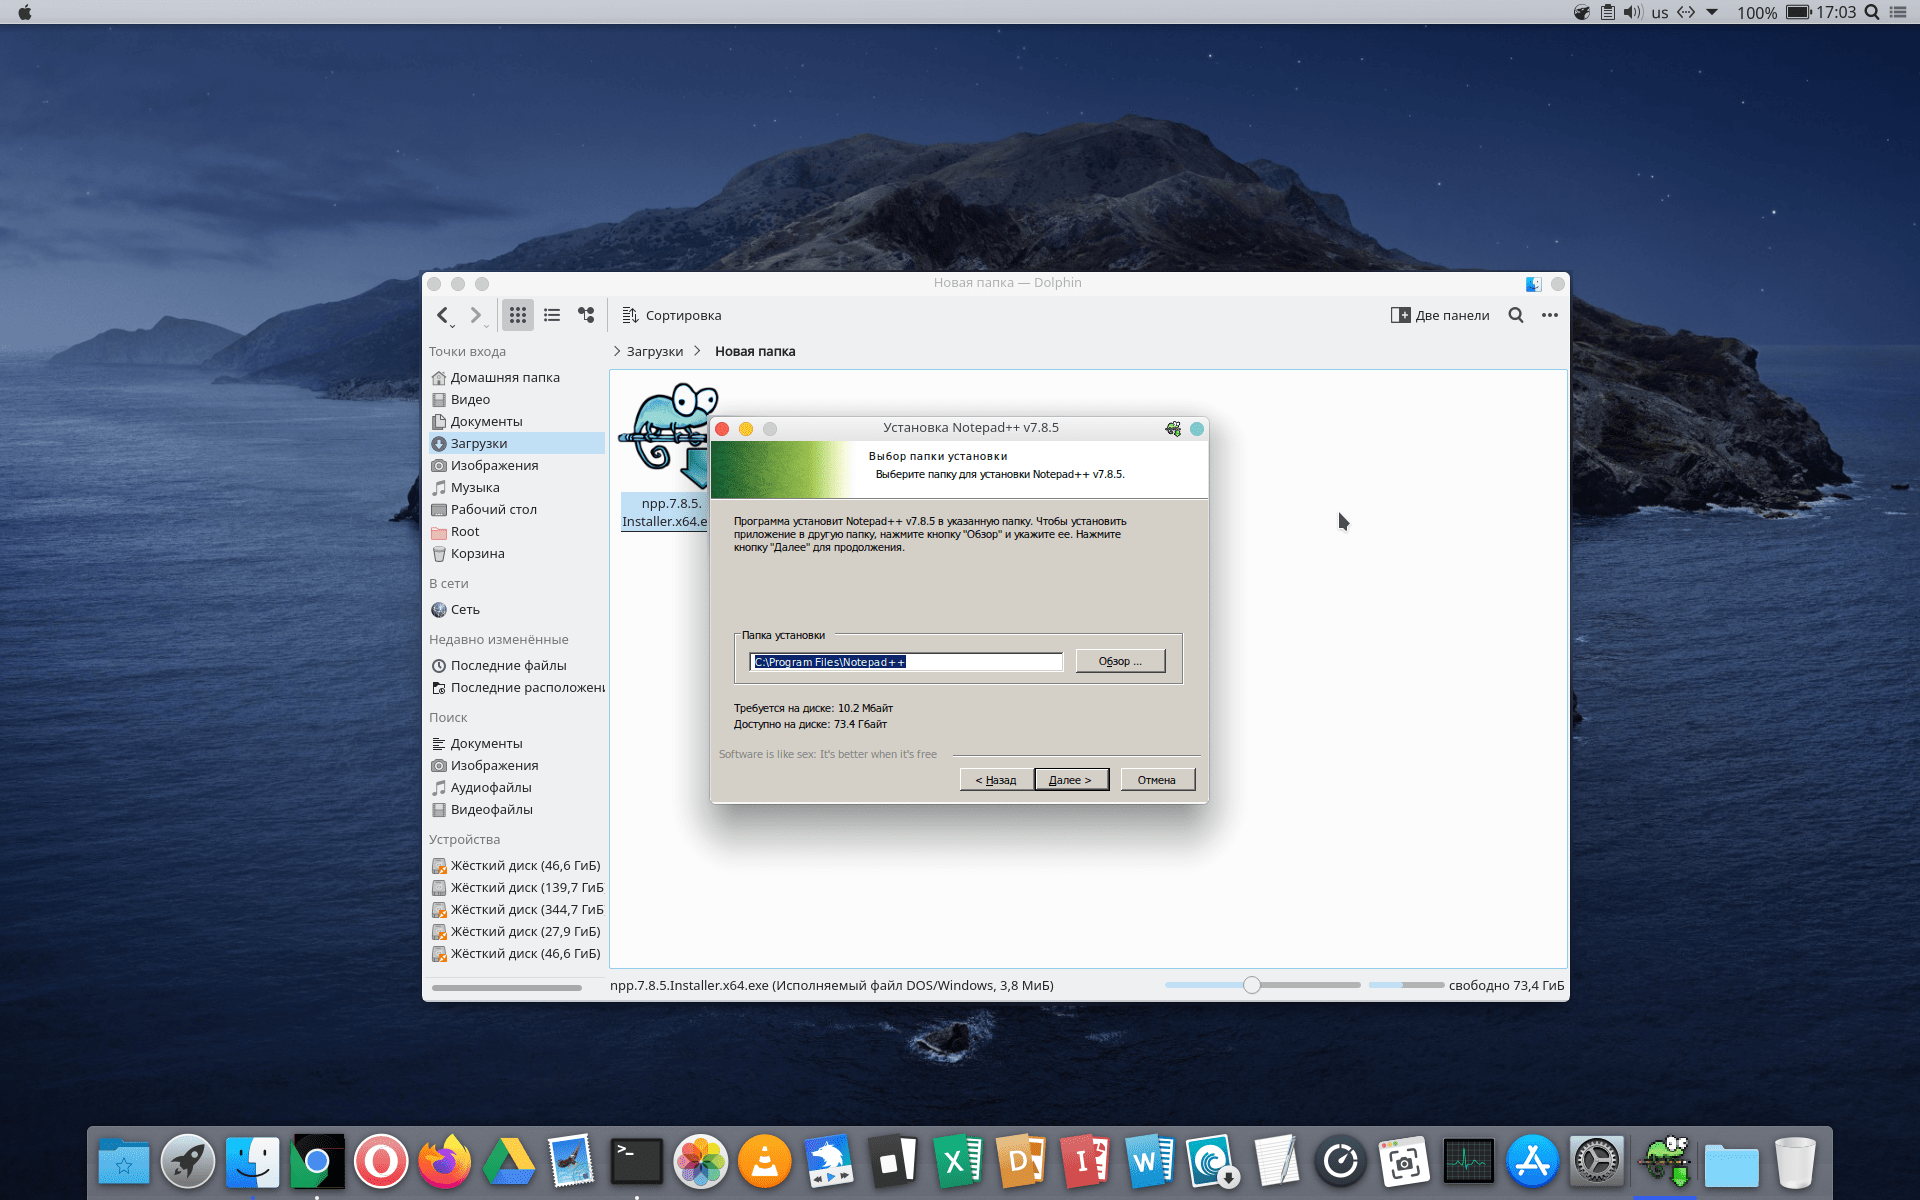Open the clipboard icon in menu bar

(1607, 12)
